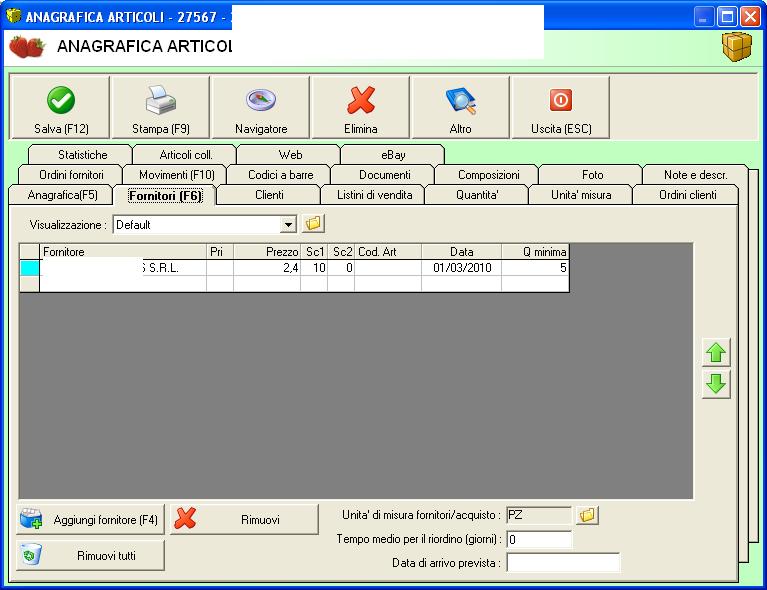Click the Data di arrivo prevista field
767x590 pixels.
[563, 563]
